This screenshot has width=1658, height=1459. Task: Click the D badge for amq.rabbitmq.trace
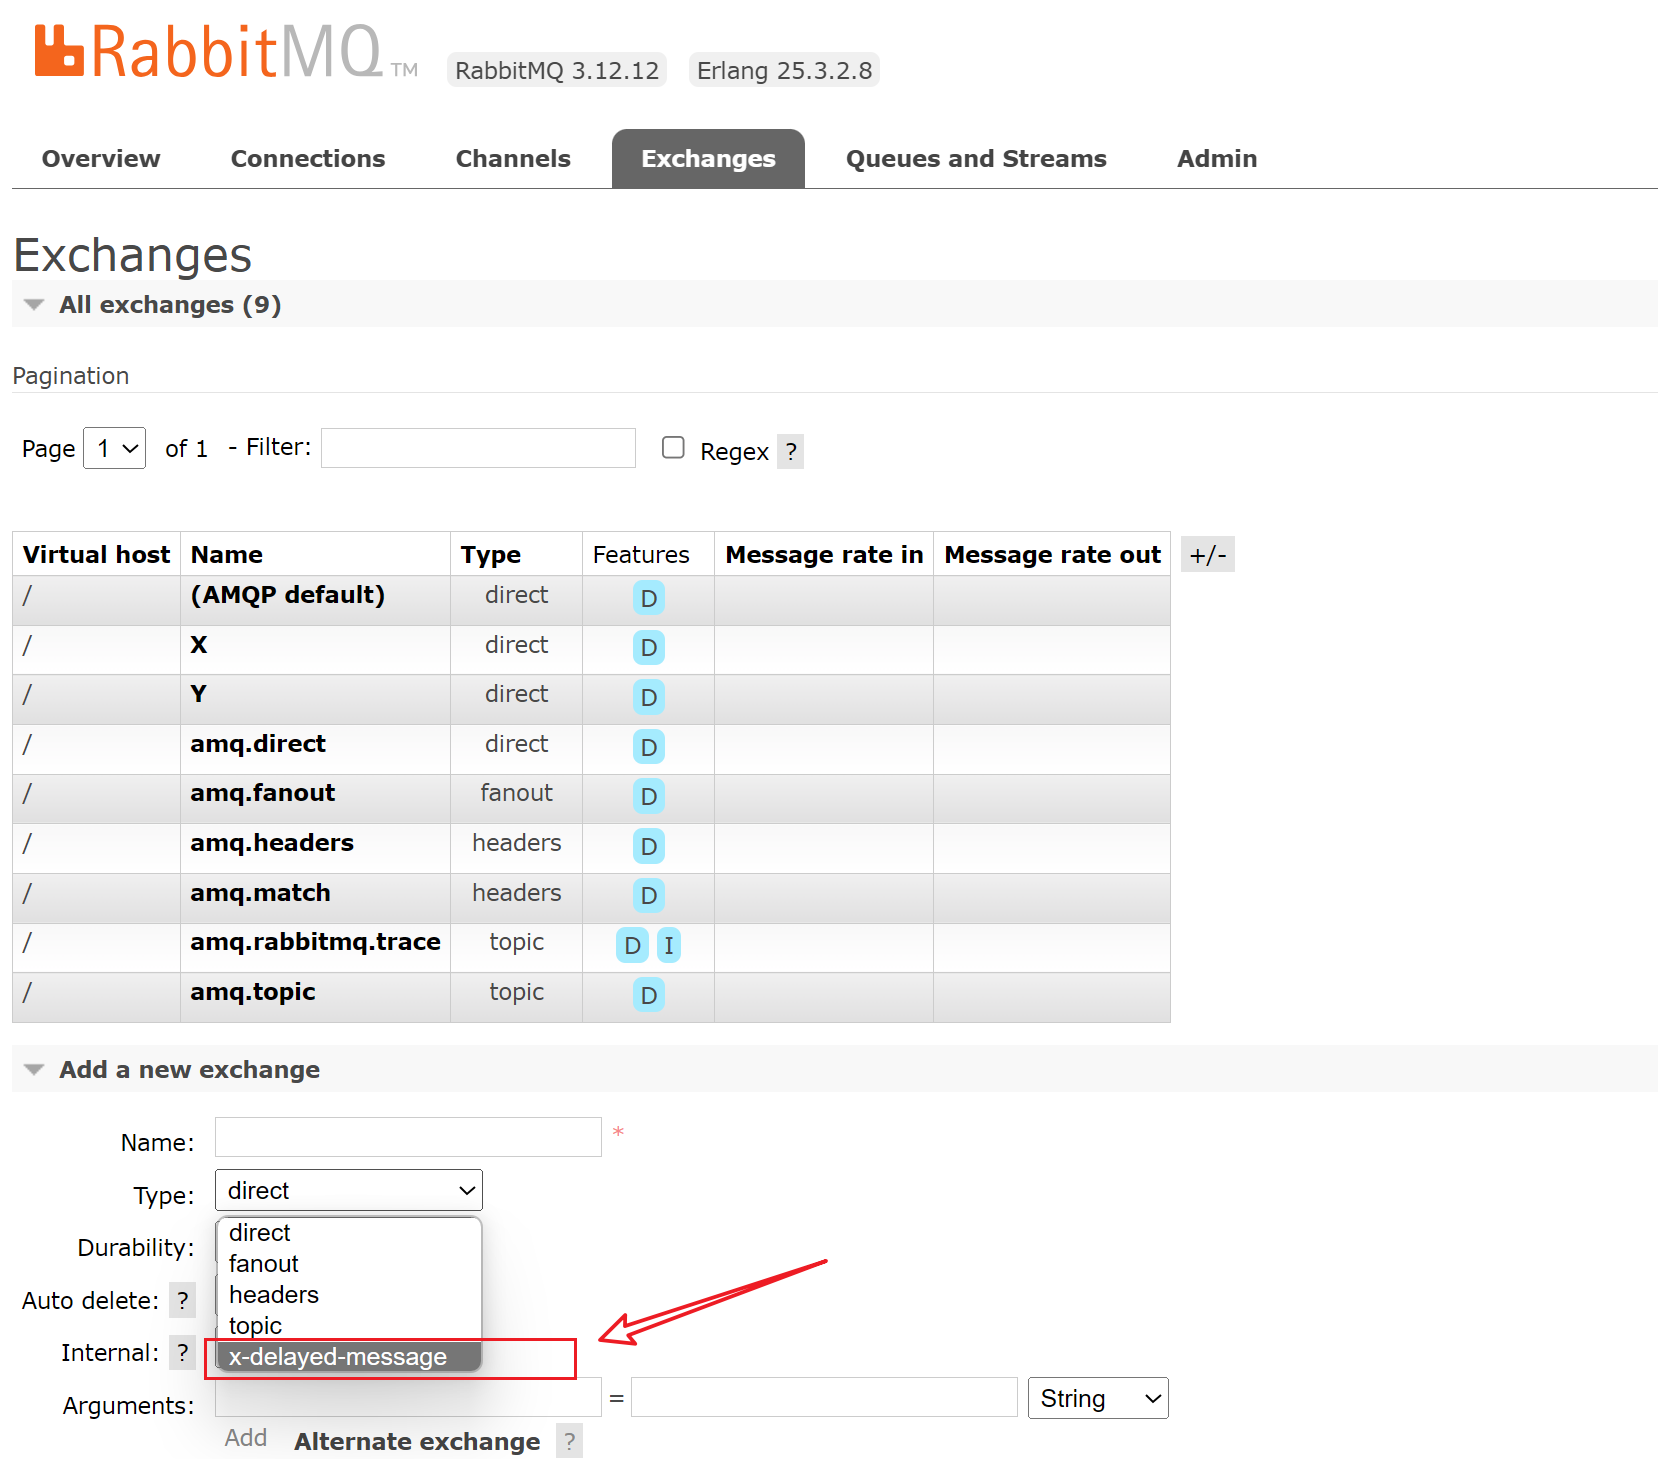coord(632,945)
